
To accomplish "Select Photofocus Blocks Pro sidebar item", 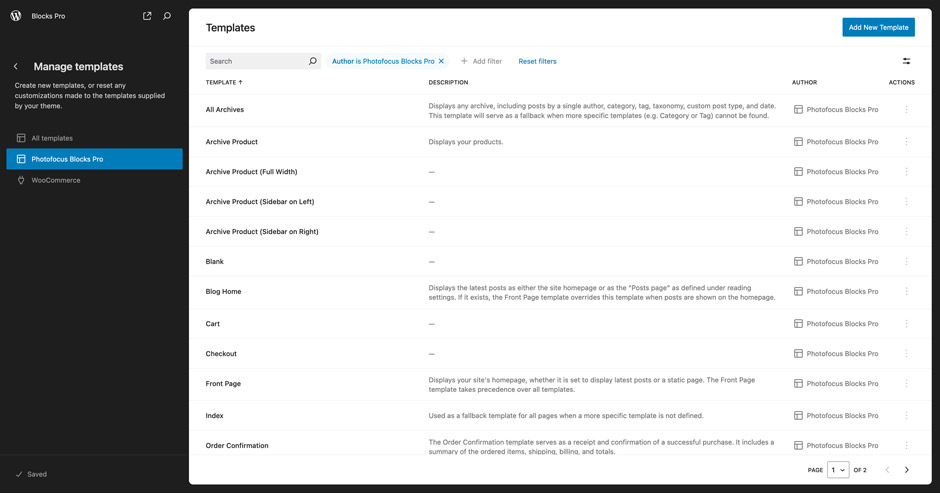I will (x=67, y=159).
